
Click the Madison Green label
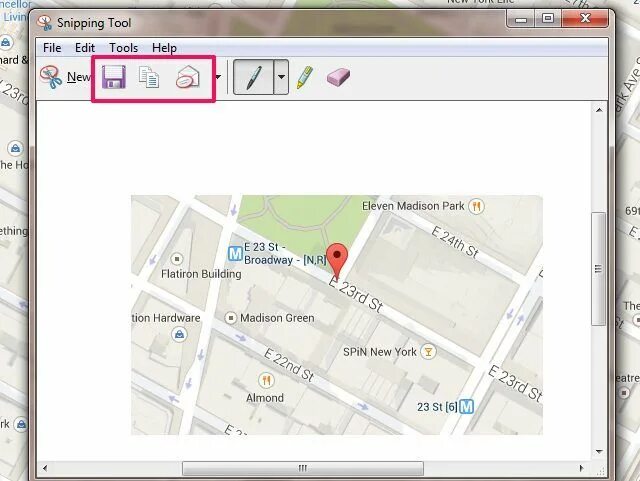click(x=277, y=318)
